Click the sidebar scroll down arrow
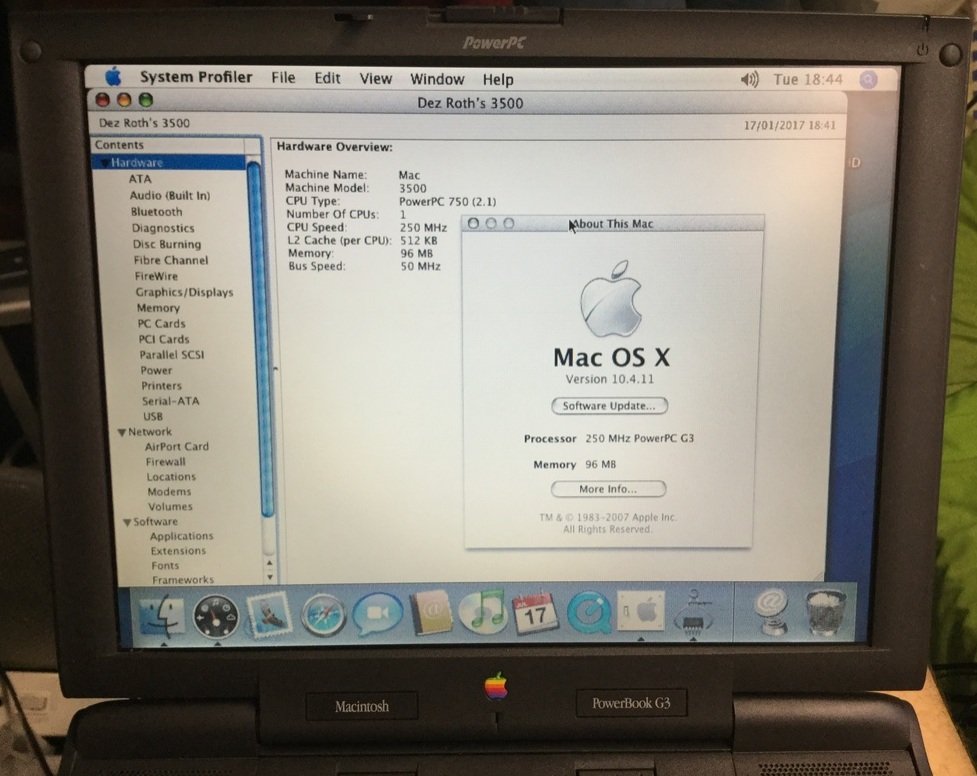 (270, 577)
